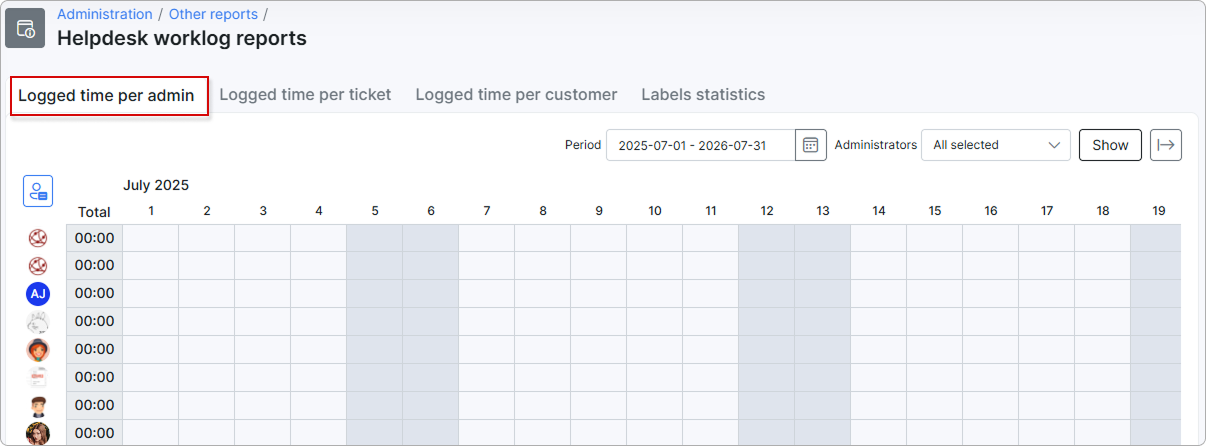Go to Other reports breadcrumb link
This screenshot has height=446, width=1206.
[x=213, y=14]
